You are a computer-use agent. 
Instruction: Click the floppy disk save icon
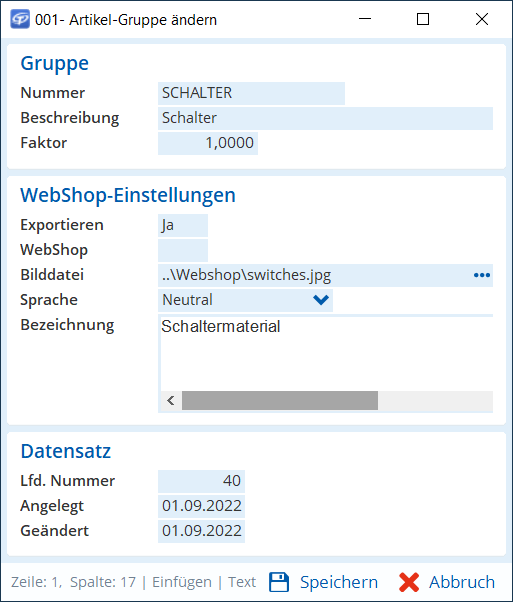click(279, 582)
